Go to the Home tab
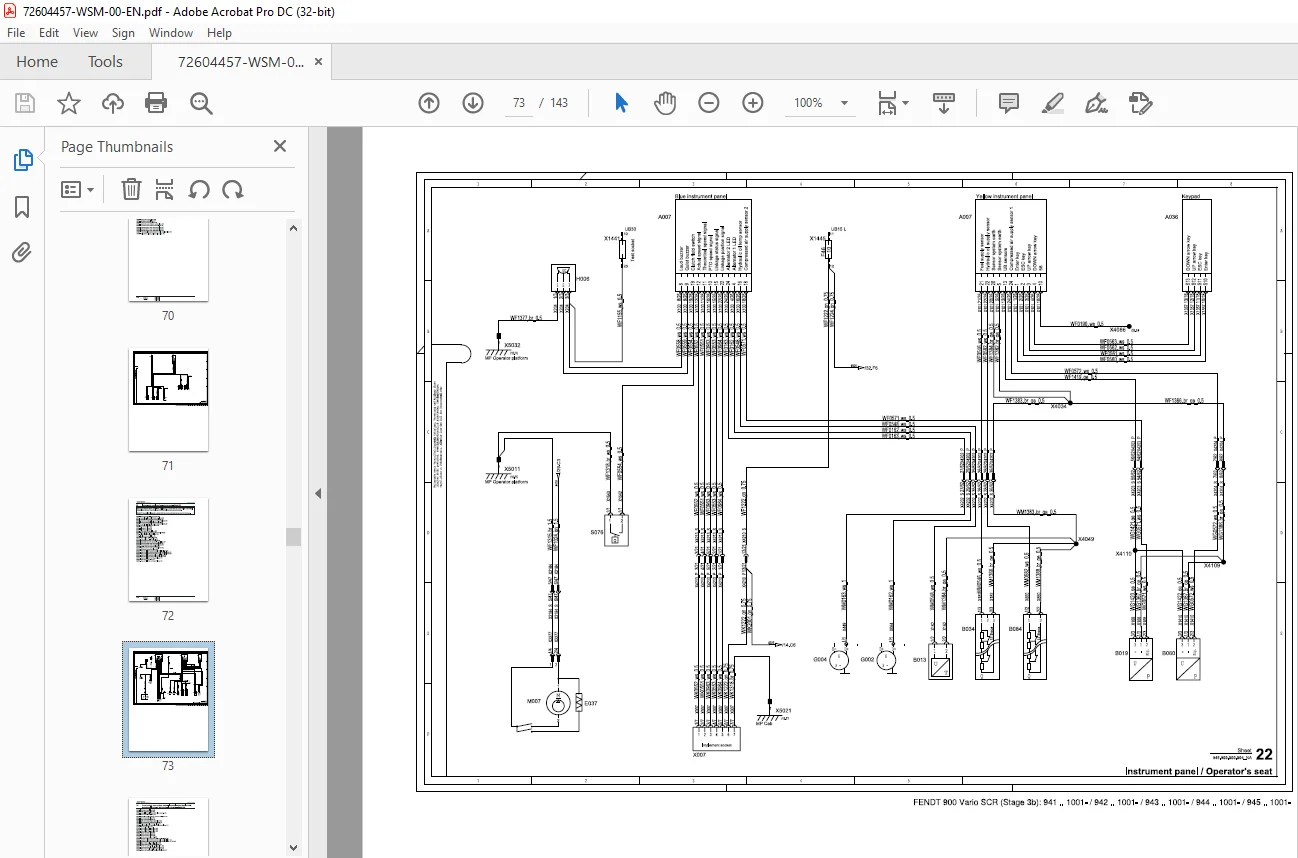The height and width of the screenshot is (858, 1298). click(x=37, y=62)
